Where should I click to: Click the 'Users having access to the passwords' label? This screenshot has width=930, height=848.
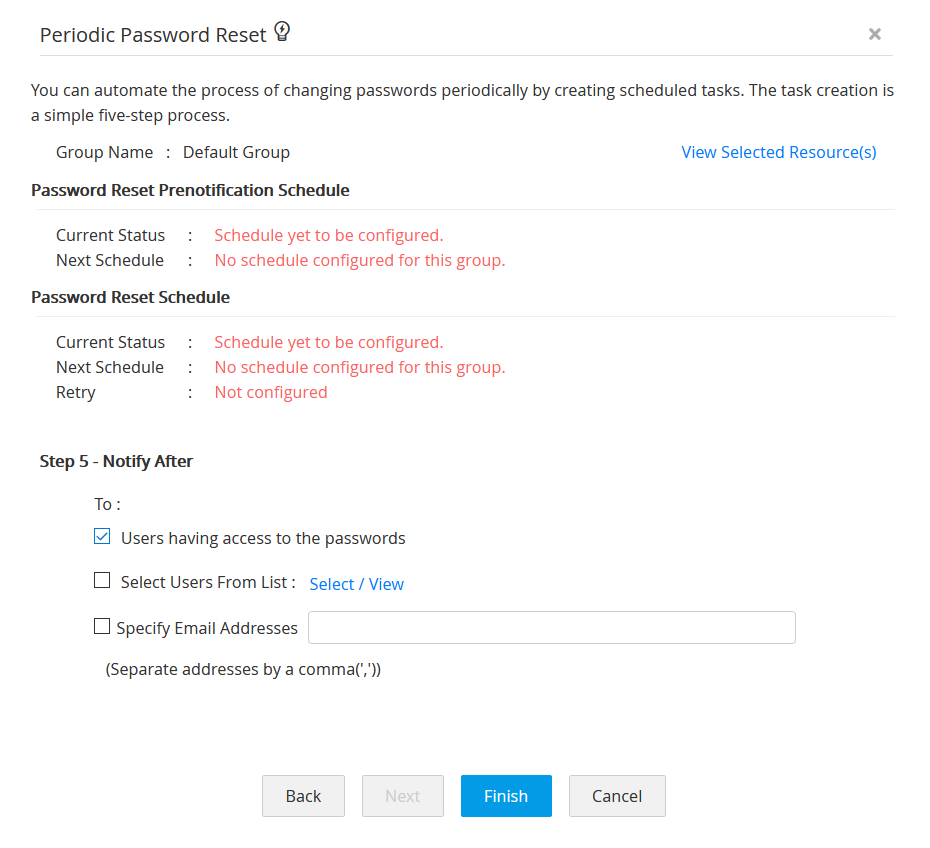[x=263, y=538]
